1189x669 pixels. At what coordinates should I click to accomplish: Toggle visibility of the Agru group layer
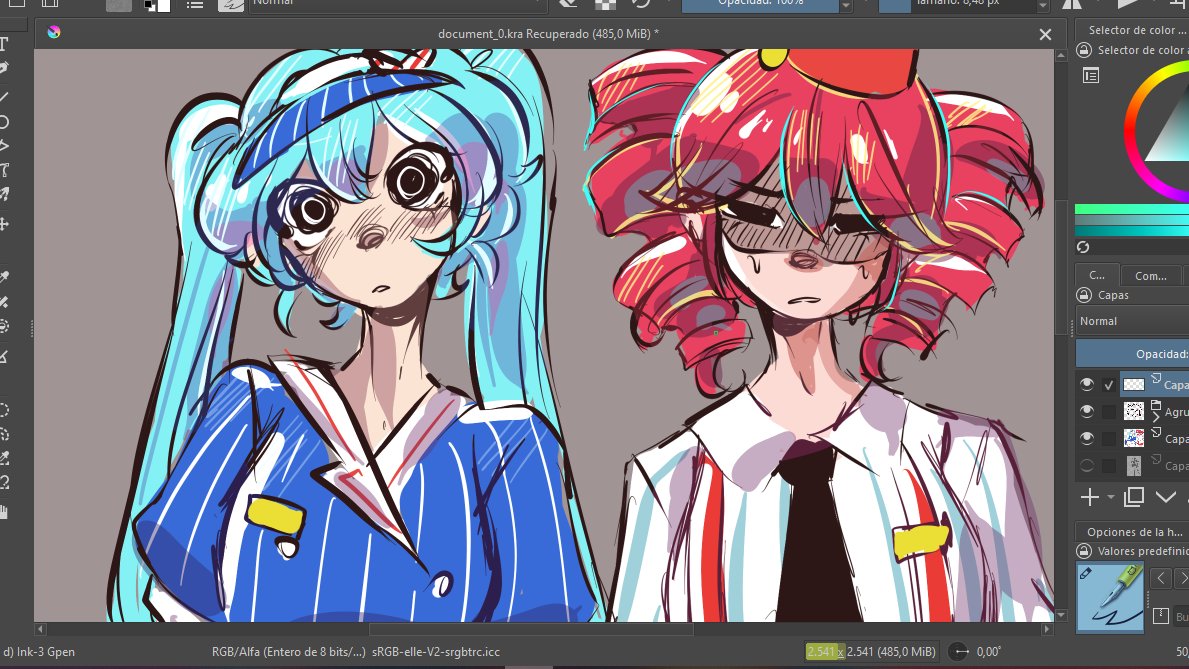point(1088,410)
